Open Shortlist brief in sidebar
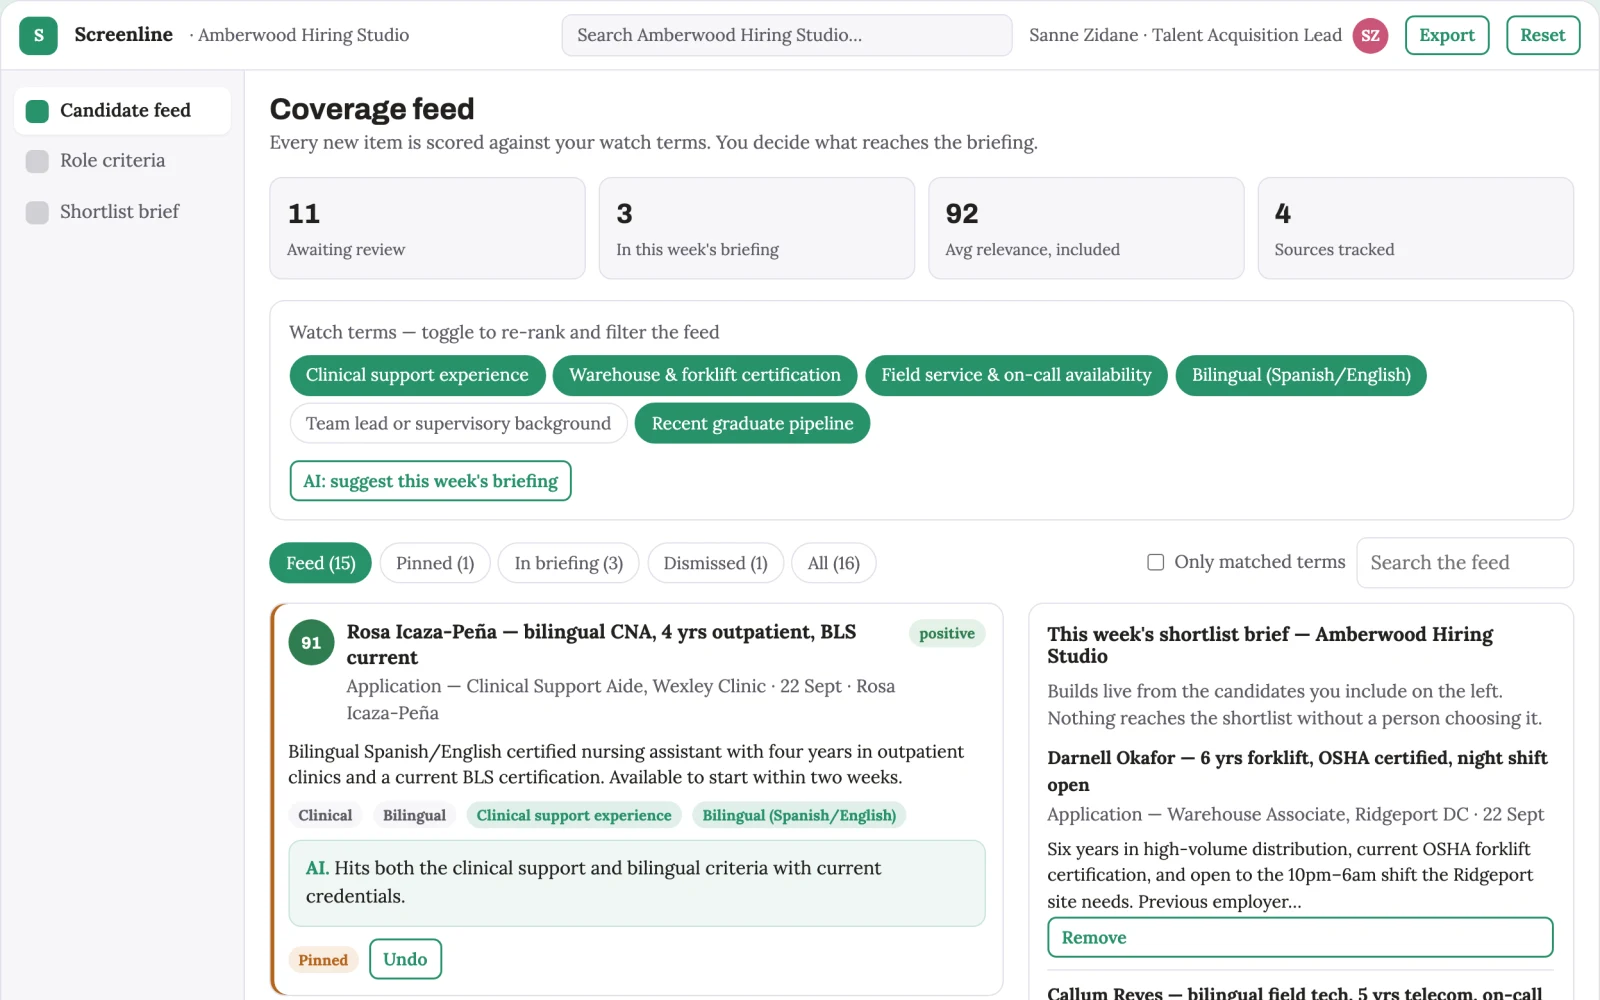This screenshot has height=1000, width=1600. (x=122, y=211)
